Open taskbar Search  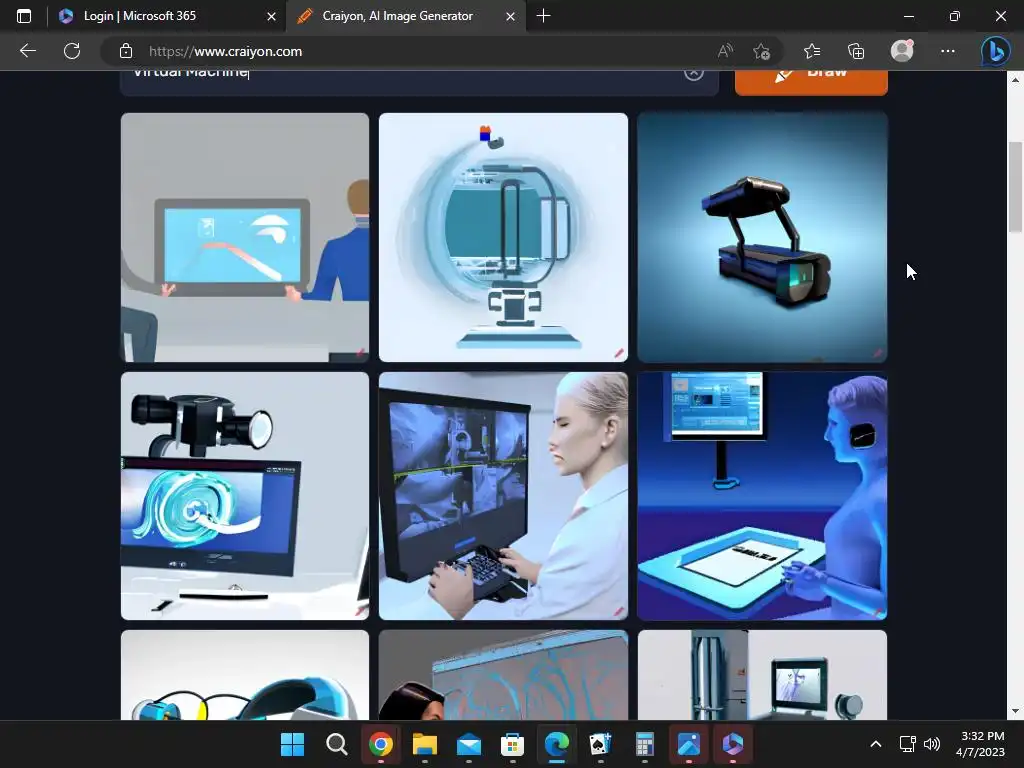[x=336, y=744]
